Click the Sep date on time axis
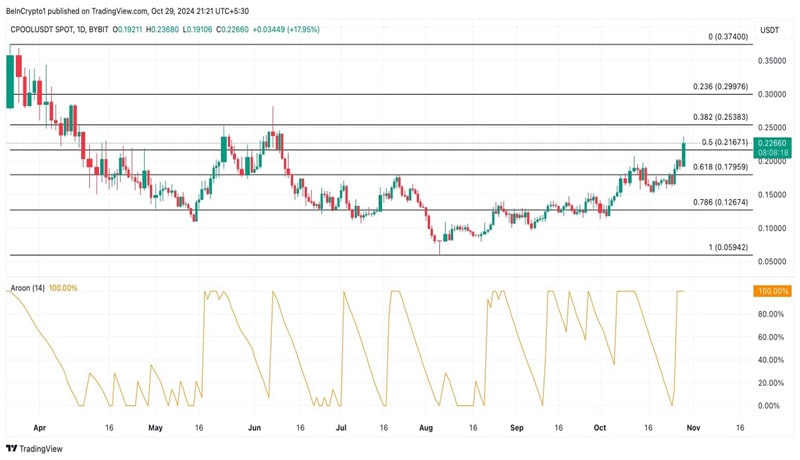This screenshot has height=460, width=800. [516, 428]
